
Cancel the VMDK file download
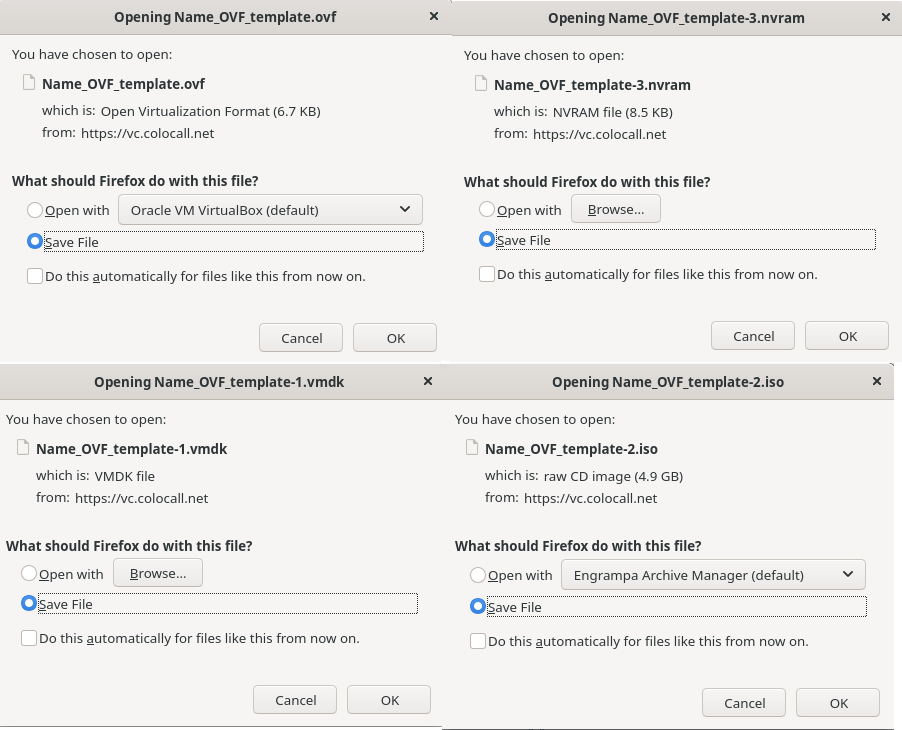click(294, 699)
